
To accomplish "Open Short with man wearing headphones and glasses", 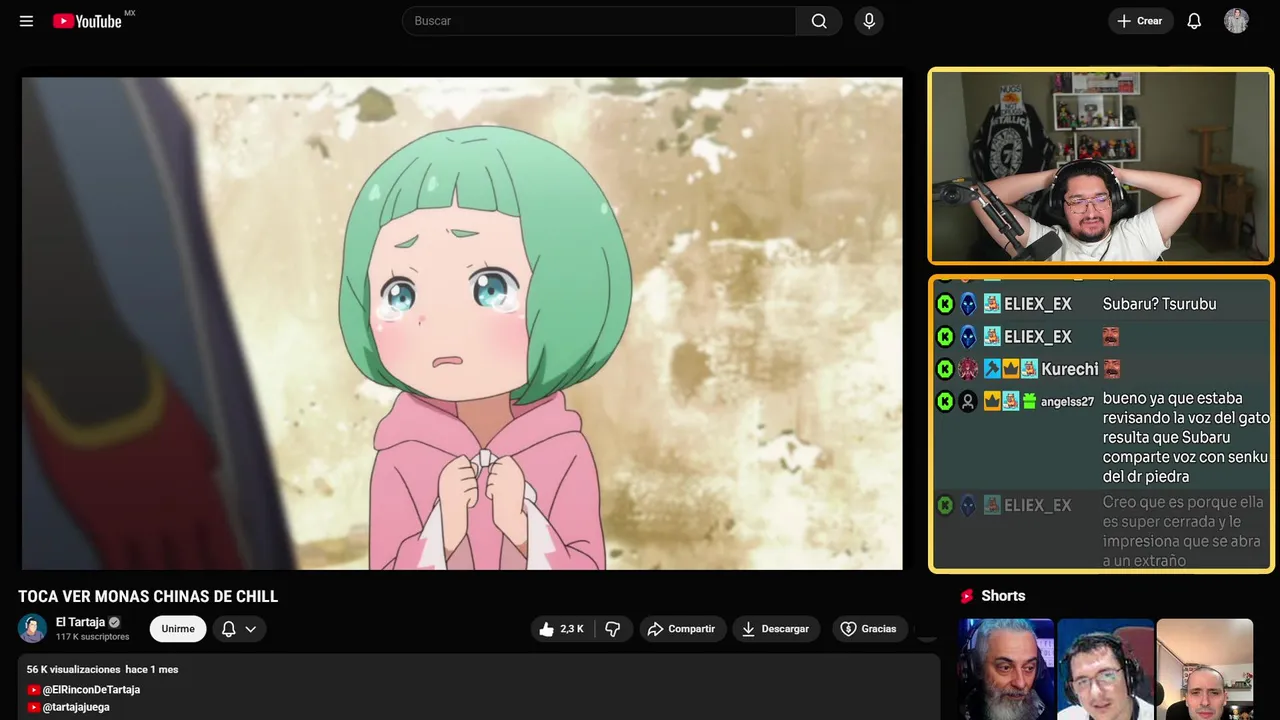I will (1105, 669).
